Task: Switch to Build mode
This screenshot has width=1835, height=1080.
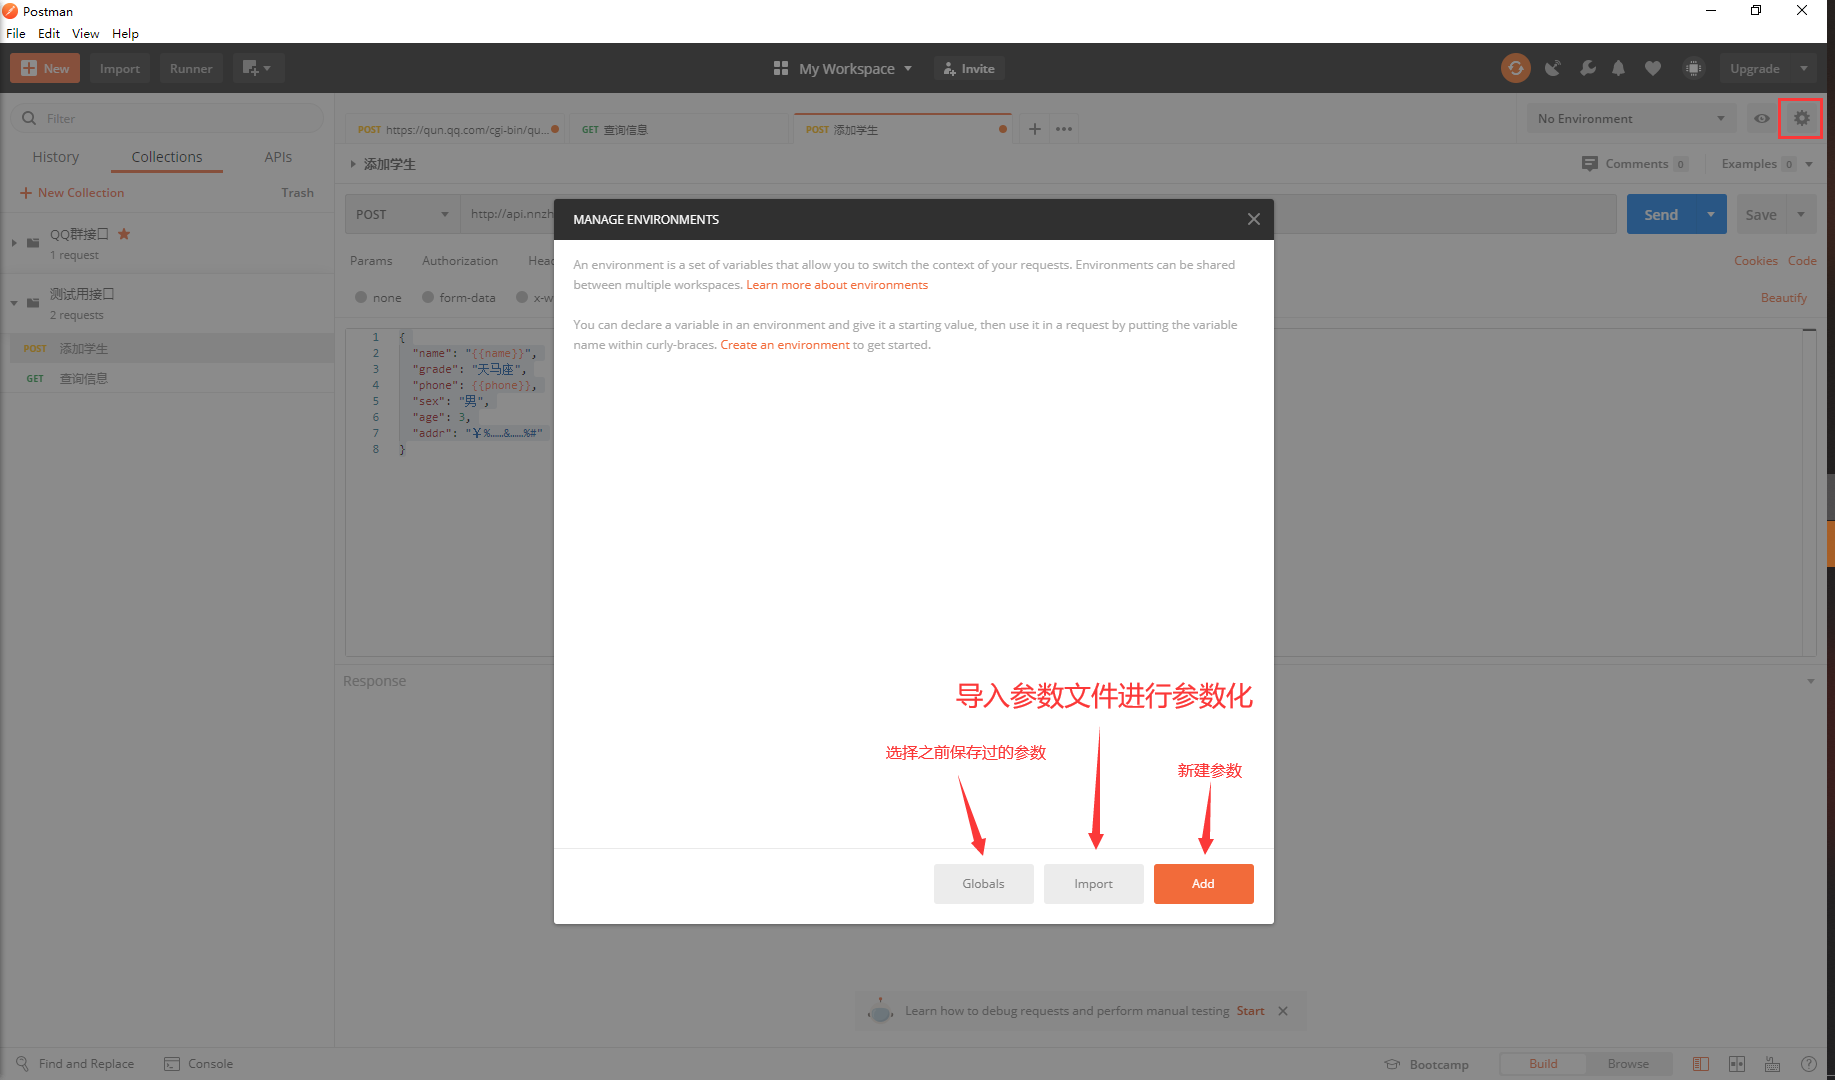Action: [x=1543, y=1064]
